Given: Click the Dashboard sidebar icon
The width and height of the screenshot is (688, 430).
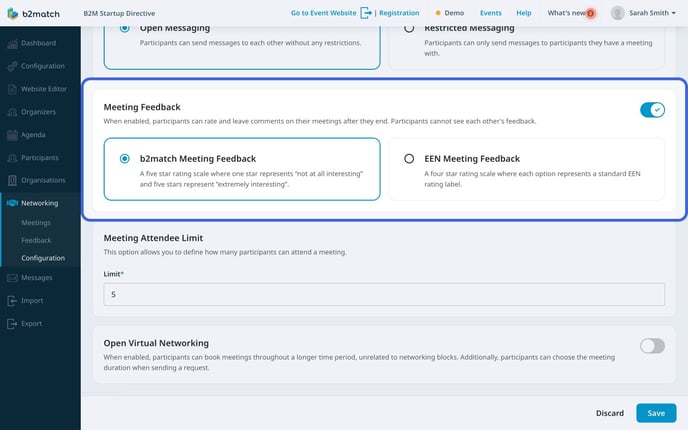Looking at the screenshot, I should [x=12, y=43].
